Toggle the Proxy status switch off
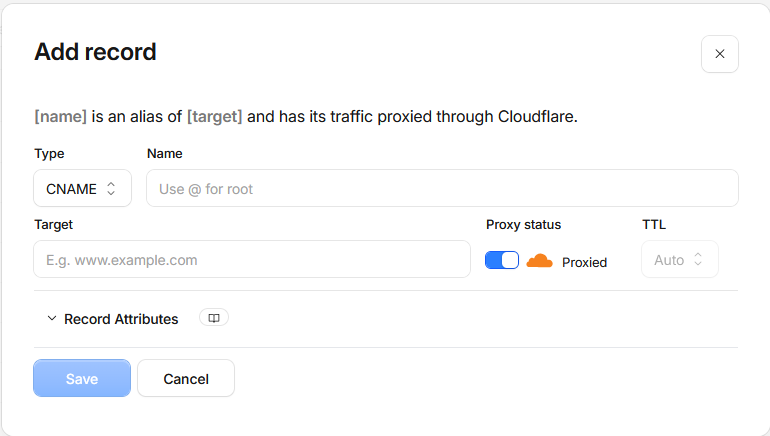The image size is (770, 436). (502, 260)
